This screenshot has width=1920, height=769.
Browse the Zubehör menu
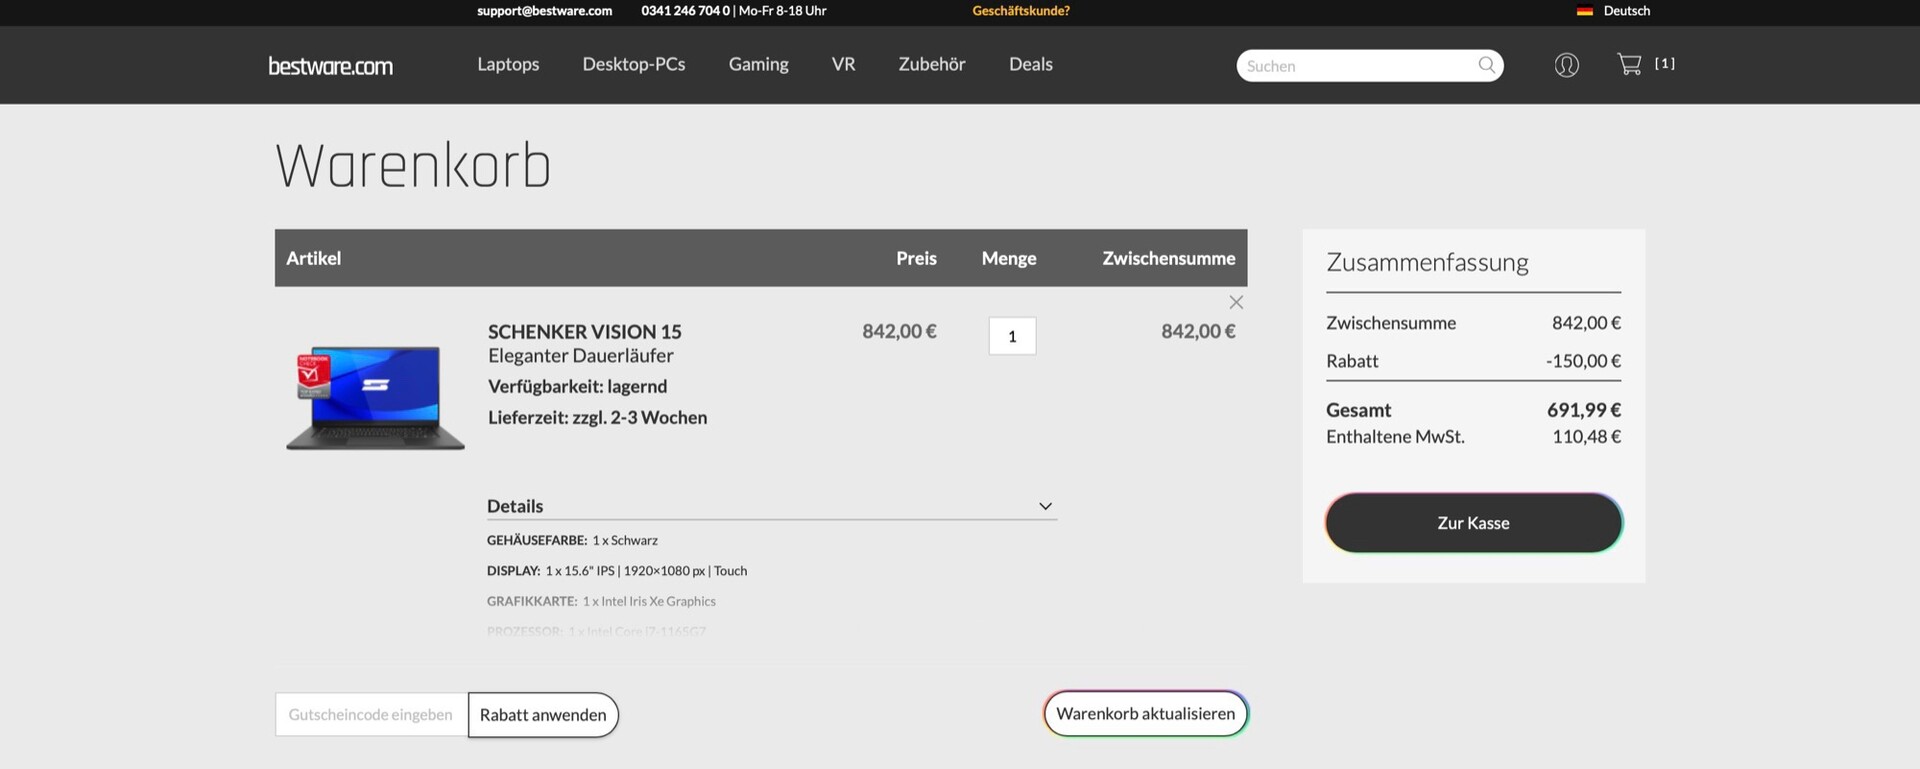coord(931,64)
